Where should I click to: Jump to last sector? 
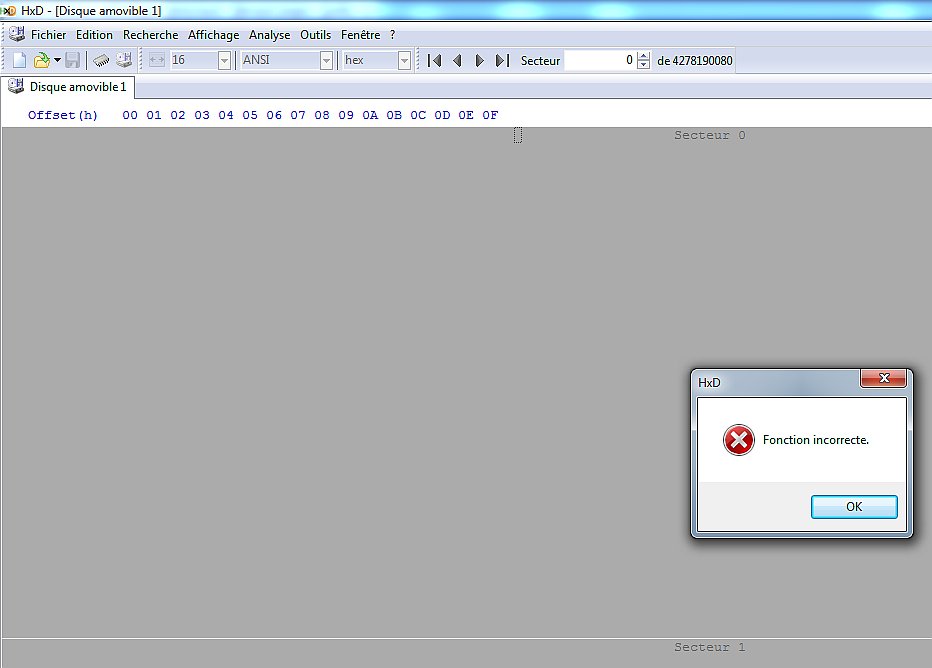[x=502, y=61]
